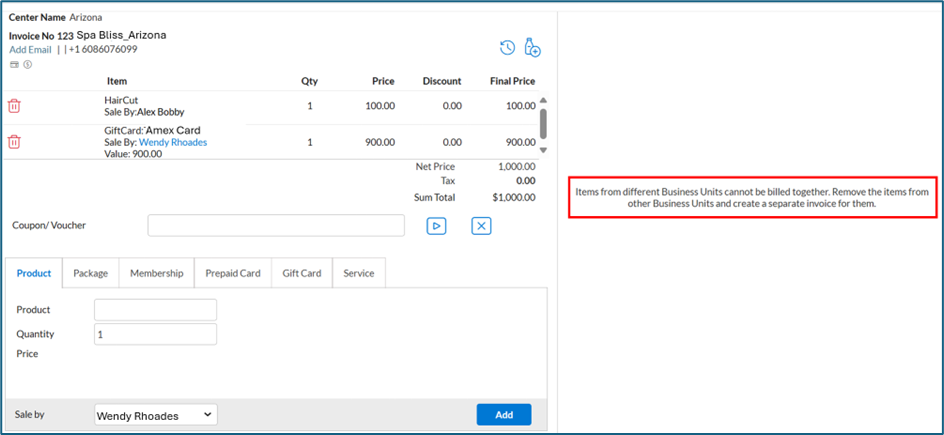The width and height of the screenshot is (944, 435).
Task: Delete the HairCut line item
Action: point(14,106)
